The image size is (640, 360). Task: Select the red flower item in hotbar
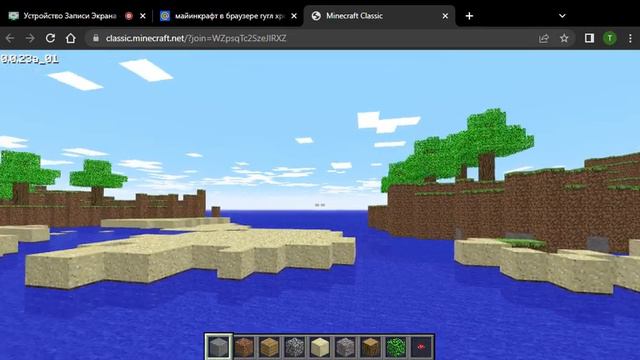point(421,347)
